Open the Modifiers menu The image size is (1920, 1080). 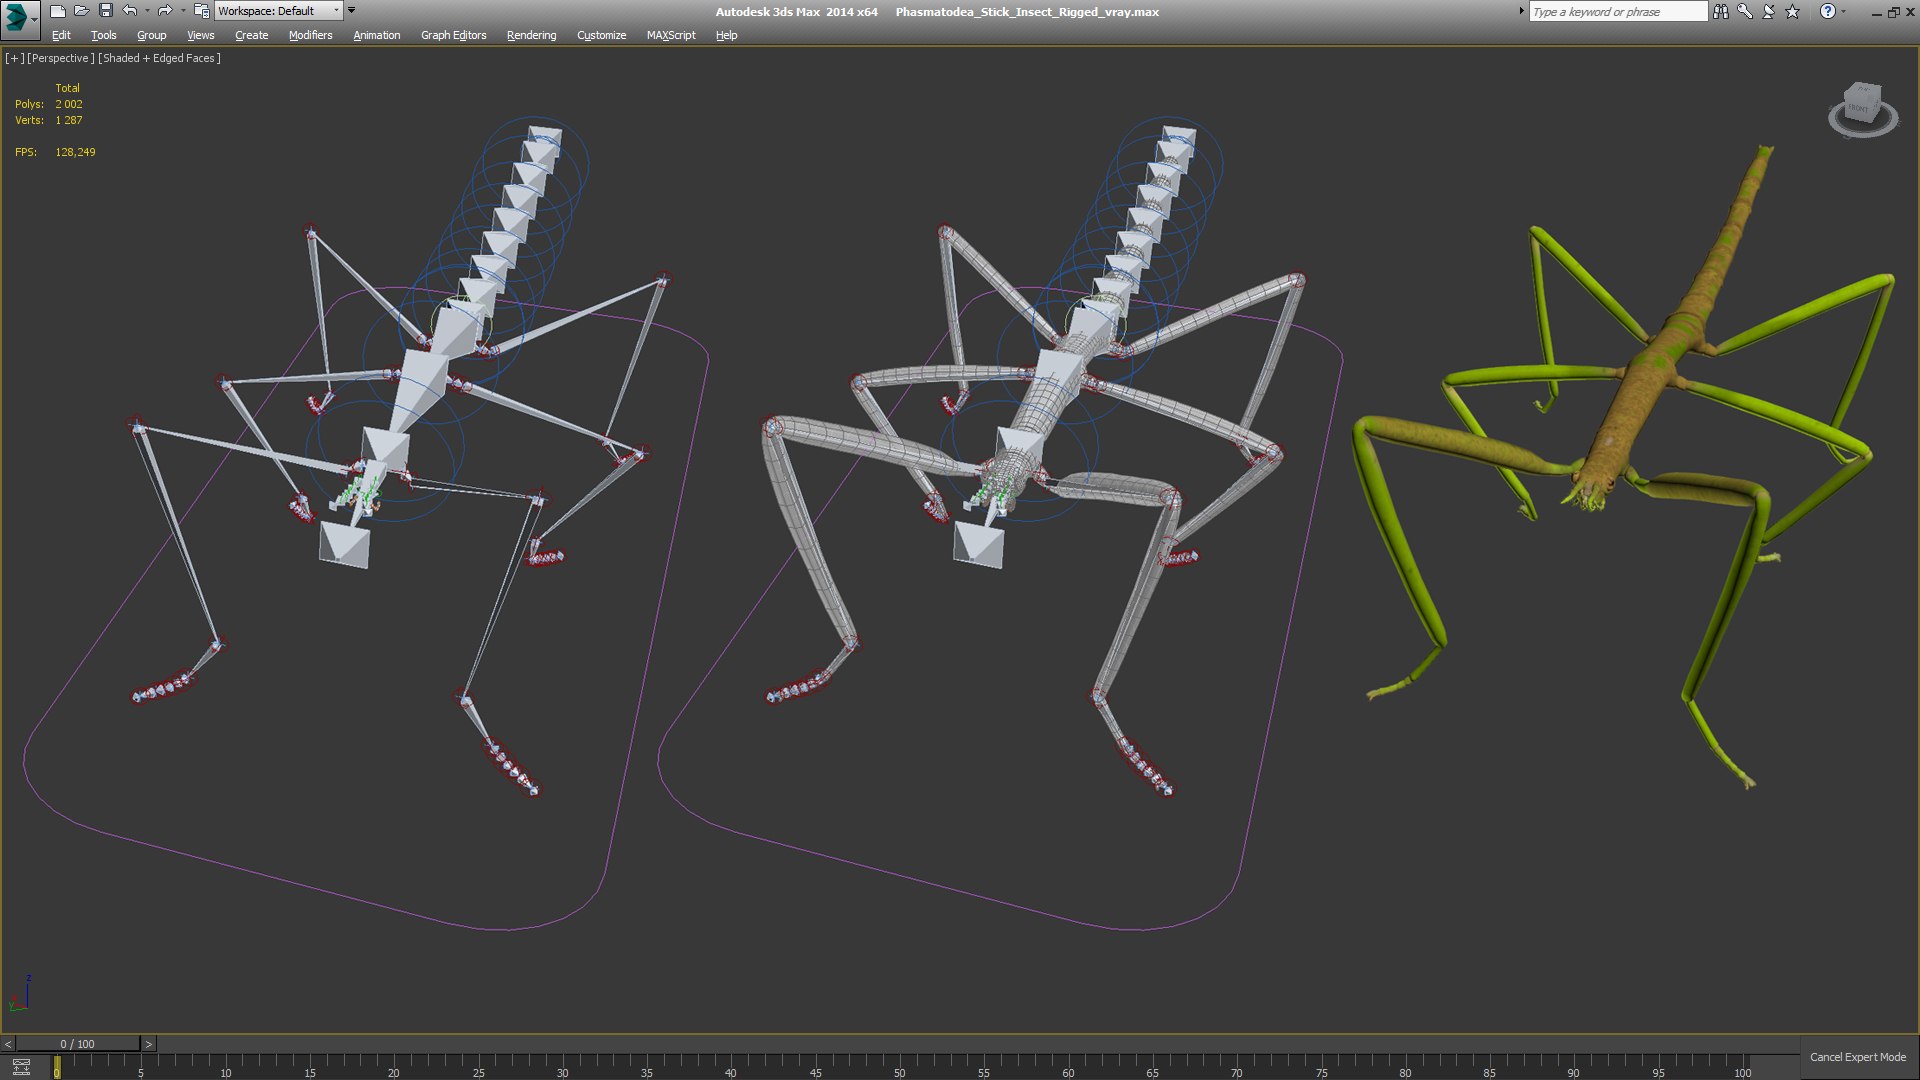310,35
